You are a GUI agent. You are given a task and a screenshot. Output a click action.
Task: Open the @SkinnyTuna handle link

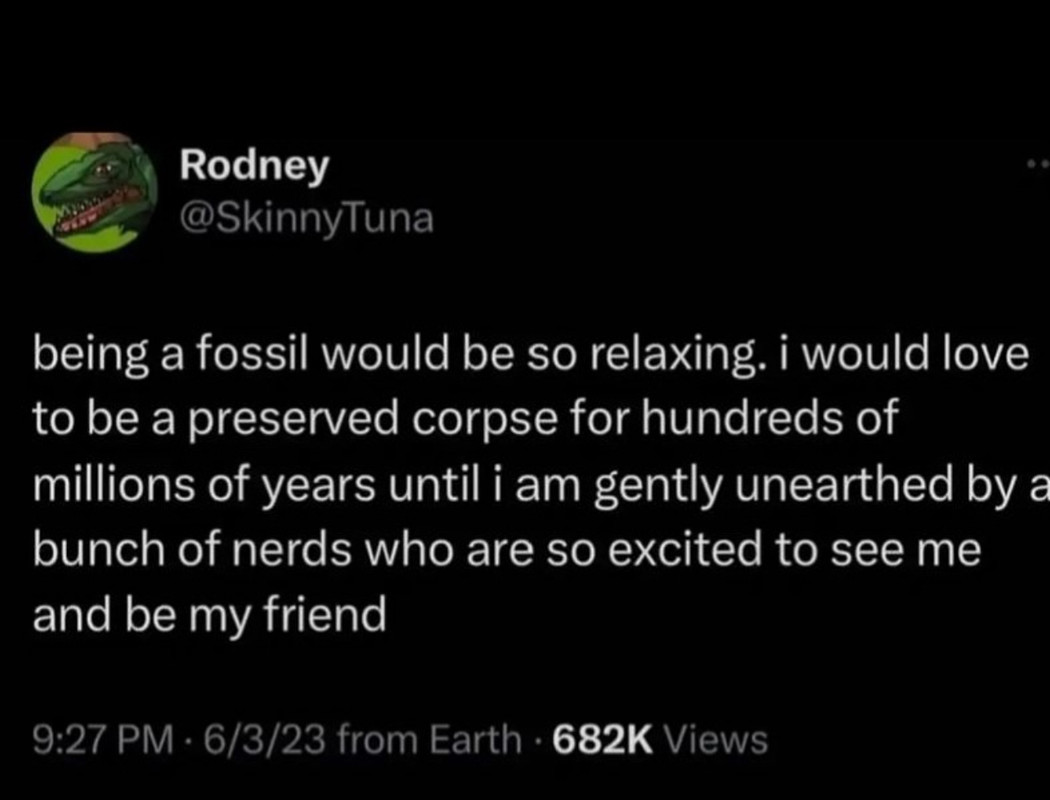coord(307,217)
